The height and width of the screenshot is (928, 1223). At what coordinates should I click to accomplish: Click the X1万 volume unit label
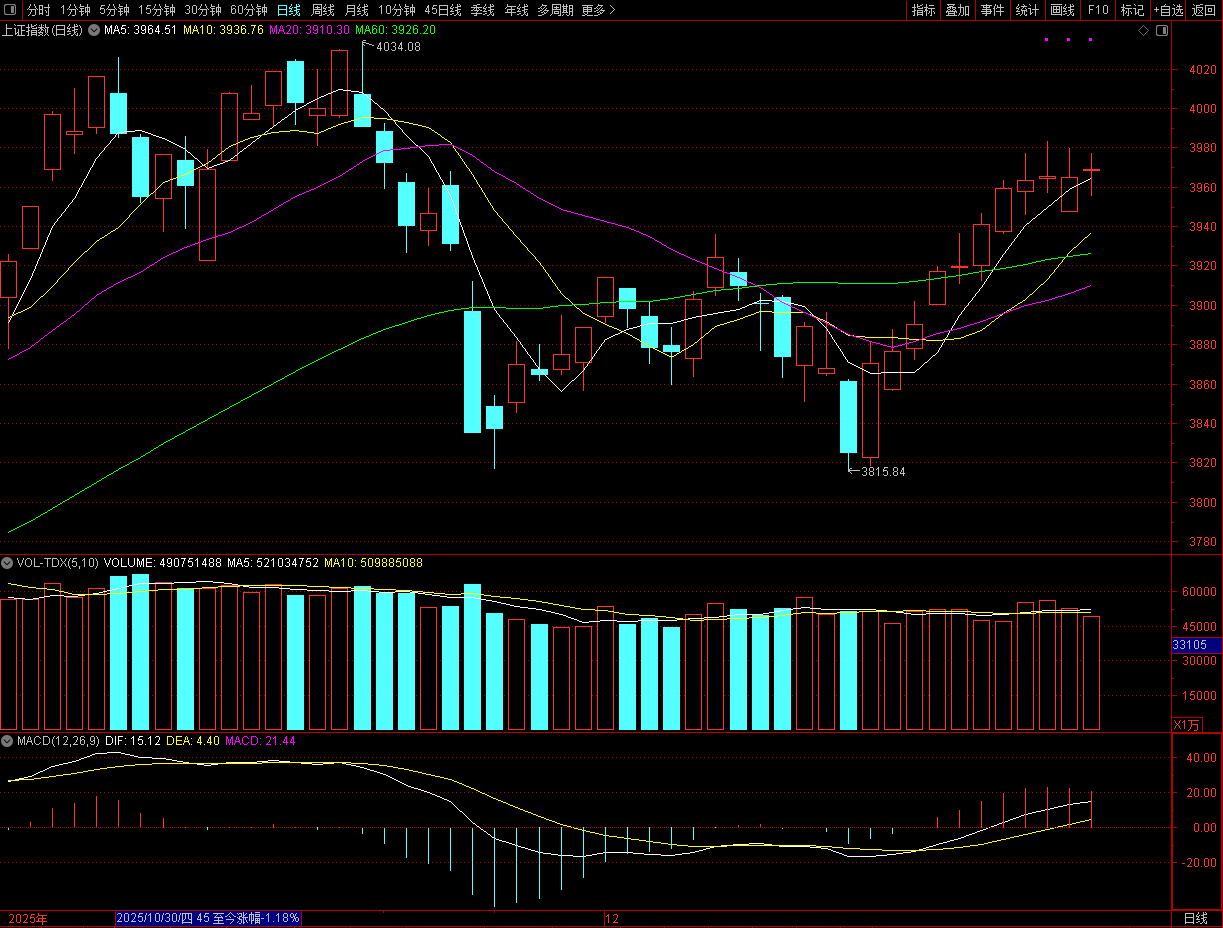(1187, 724)
